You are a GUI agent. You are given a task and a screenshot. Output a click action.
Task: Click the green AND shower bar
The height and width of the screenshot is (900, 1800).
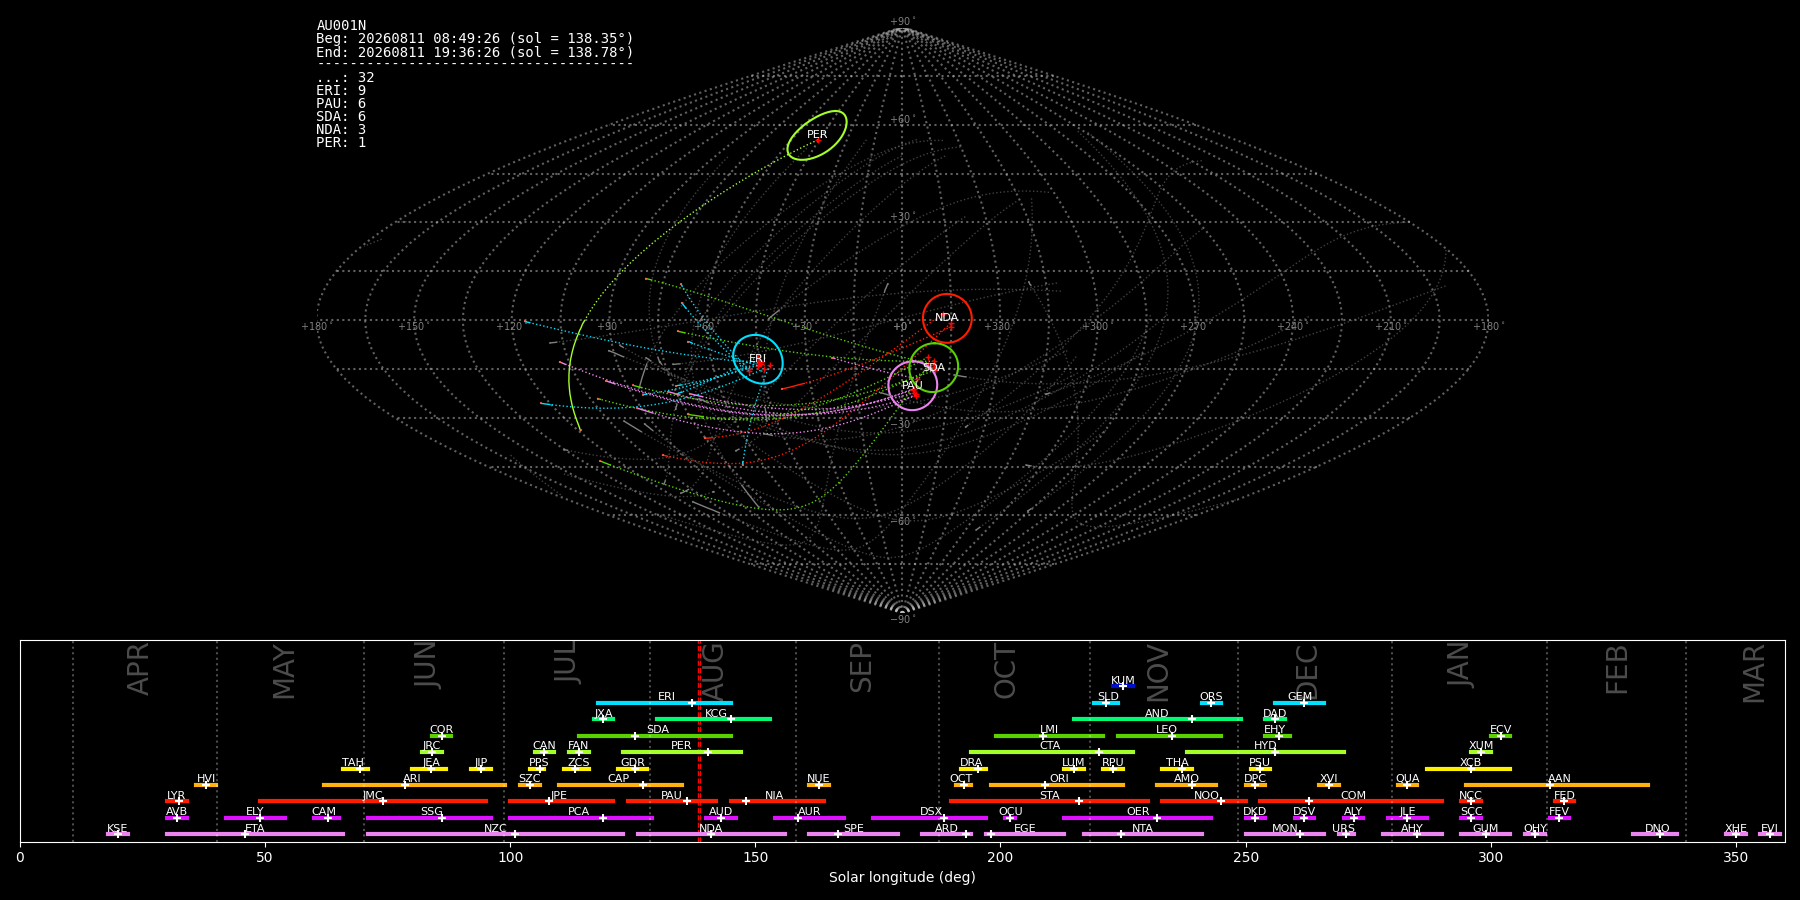pos(1157,719)
